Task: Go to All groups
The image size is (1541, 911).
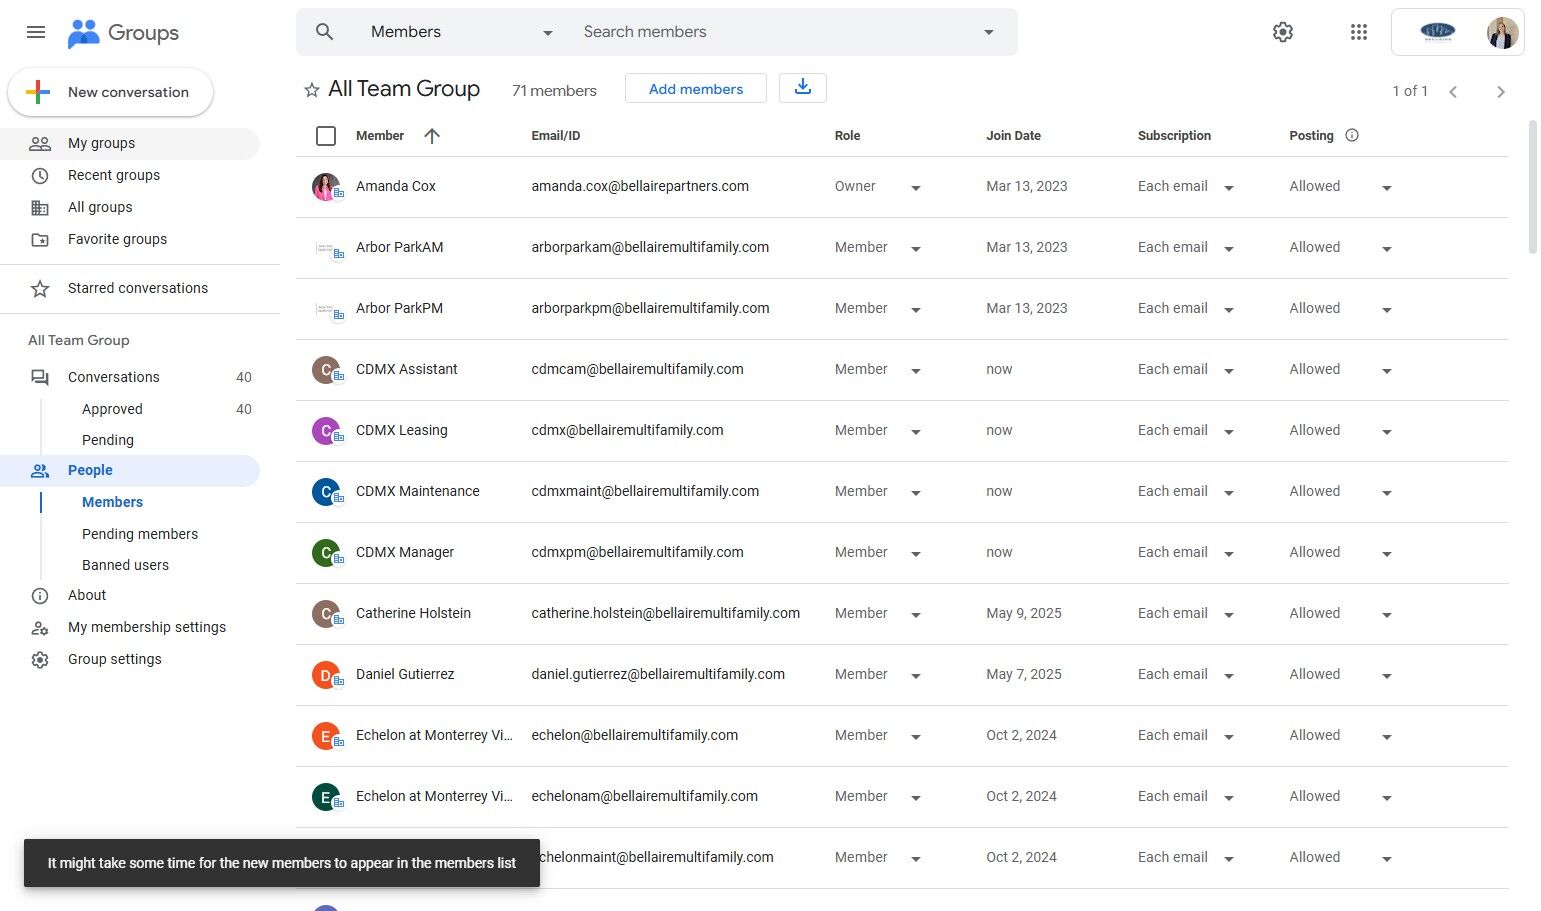Action: coord(130,208)
